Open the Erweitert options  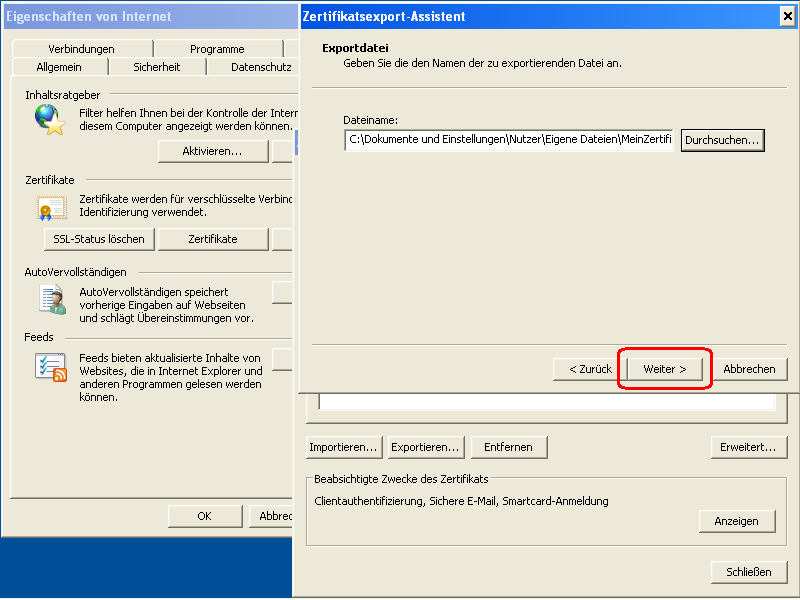748,447
